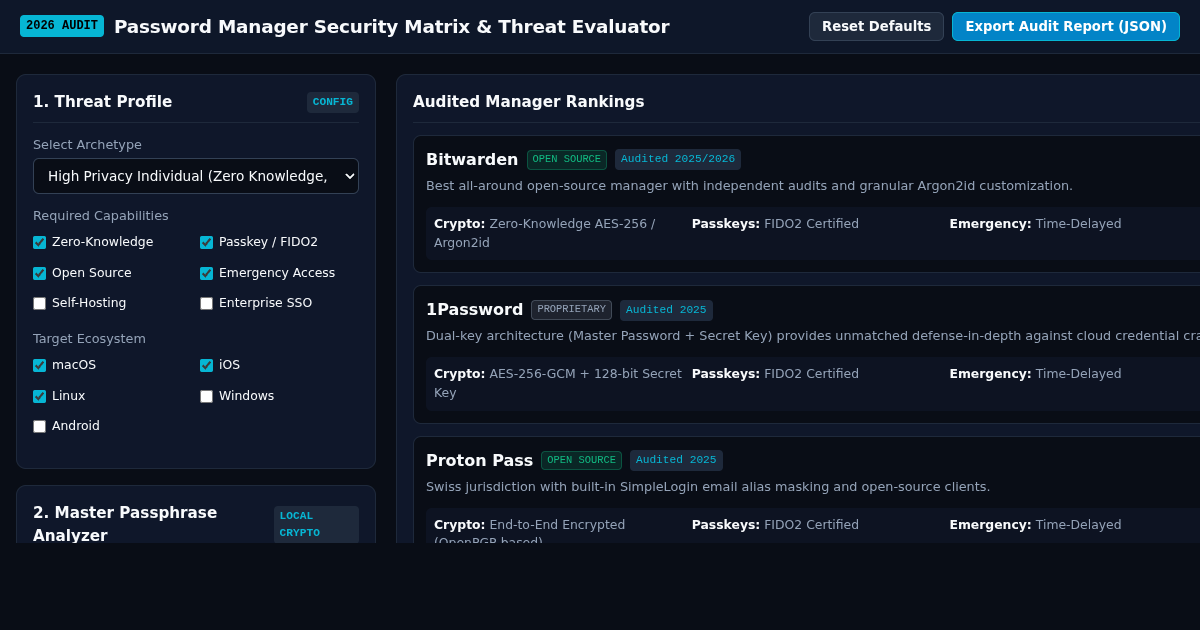Uncheck the Open Source capability
This screenshot has width=1200, height=630.
coord(39,273)
